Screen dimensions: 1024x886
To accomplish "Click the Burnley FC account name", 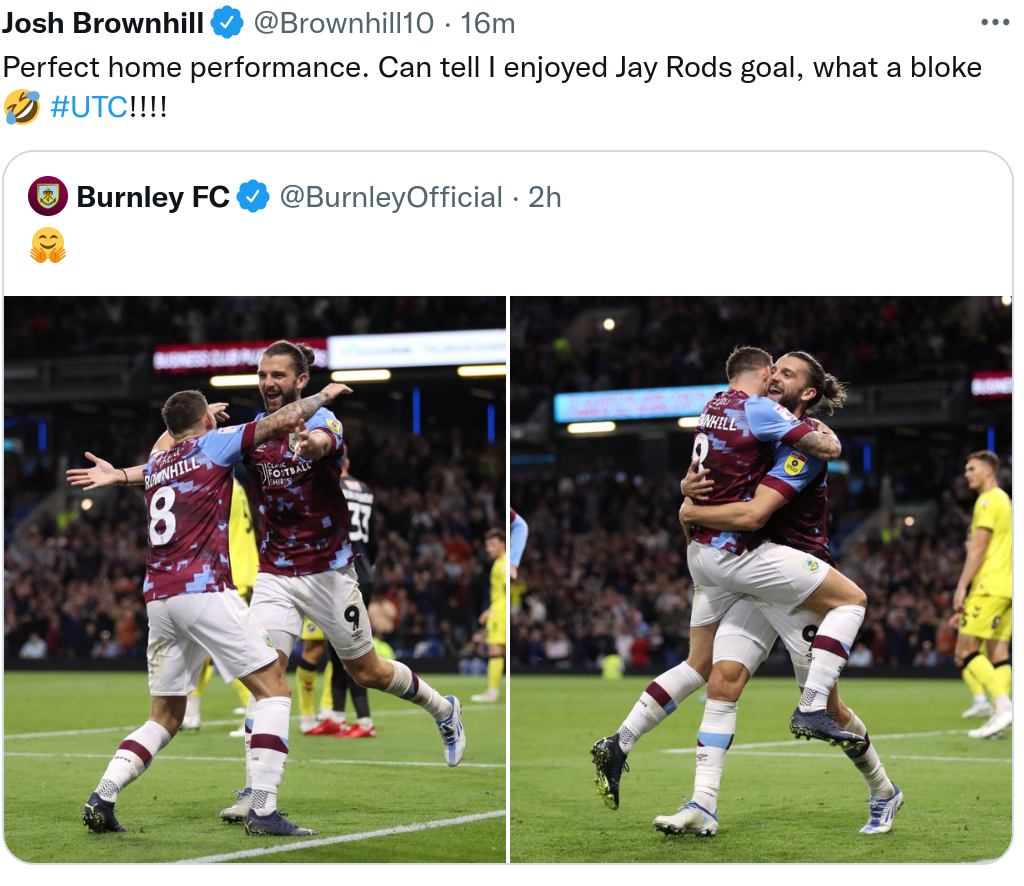I will point(153,197).
